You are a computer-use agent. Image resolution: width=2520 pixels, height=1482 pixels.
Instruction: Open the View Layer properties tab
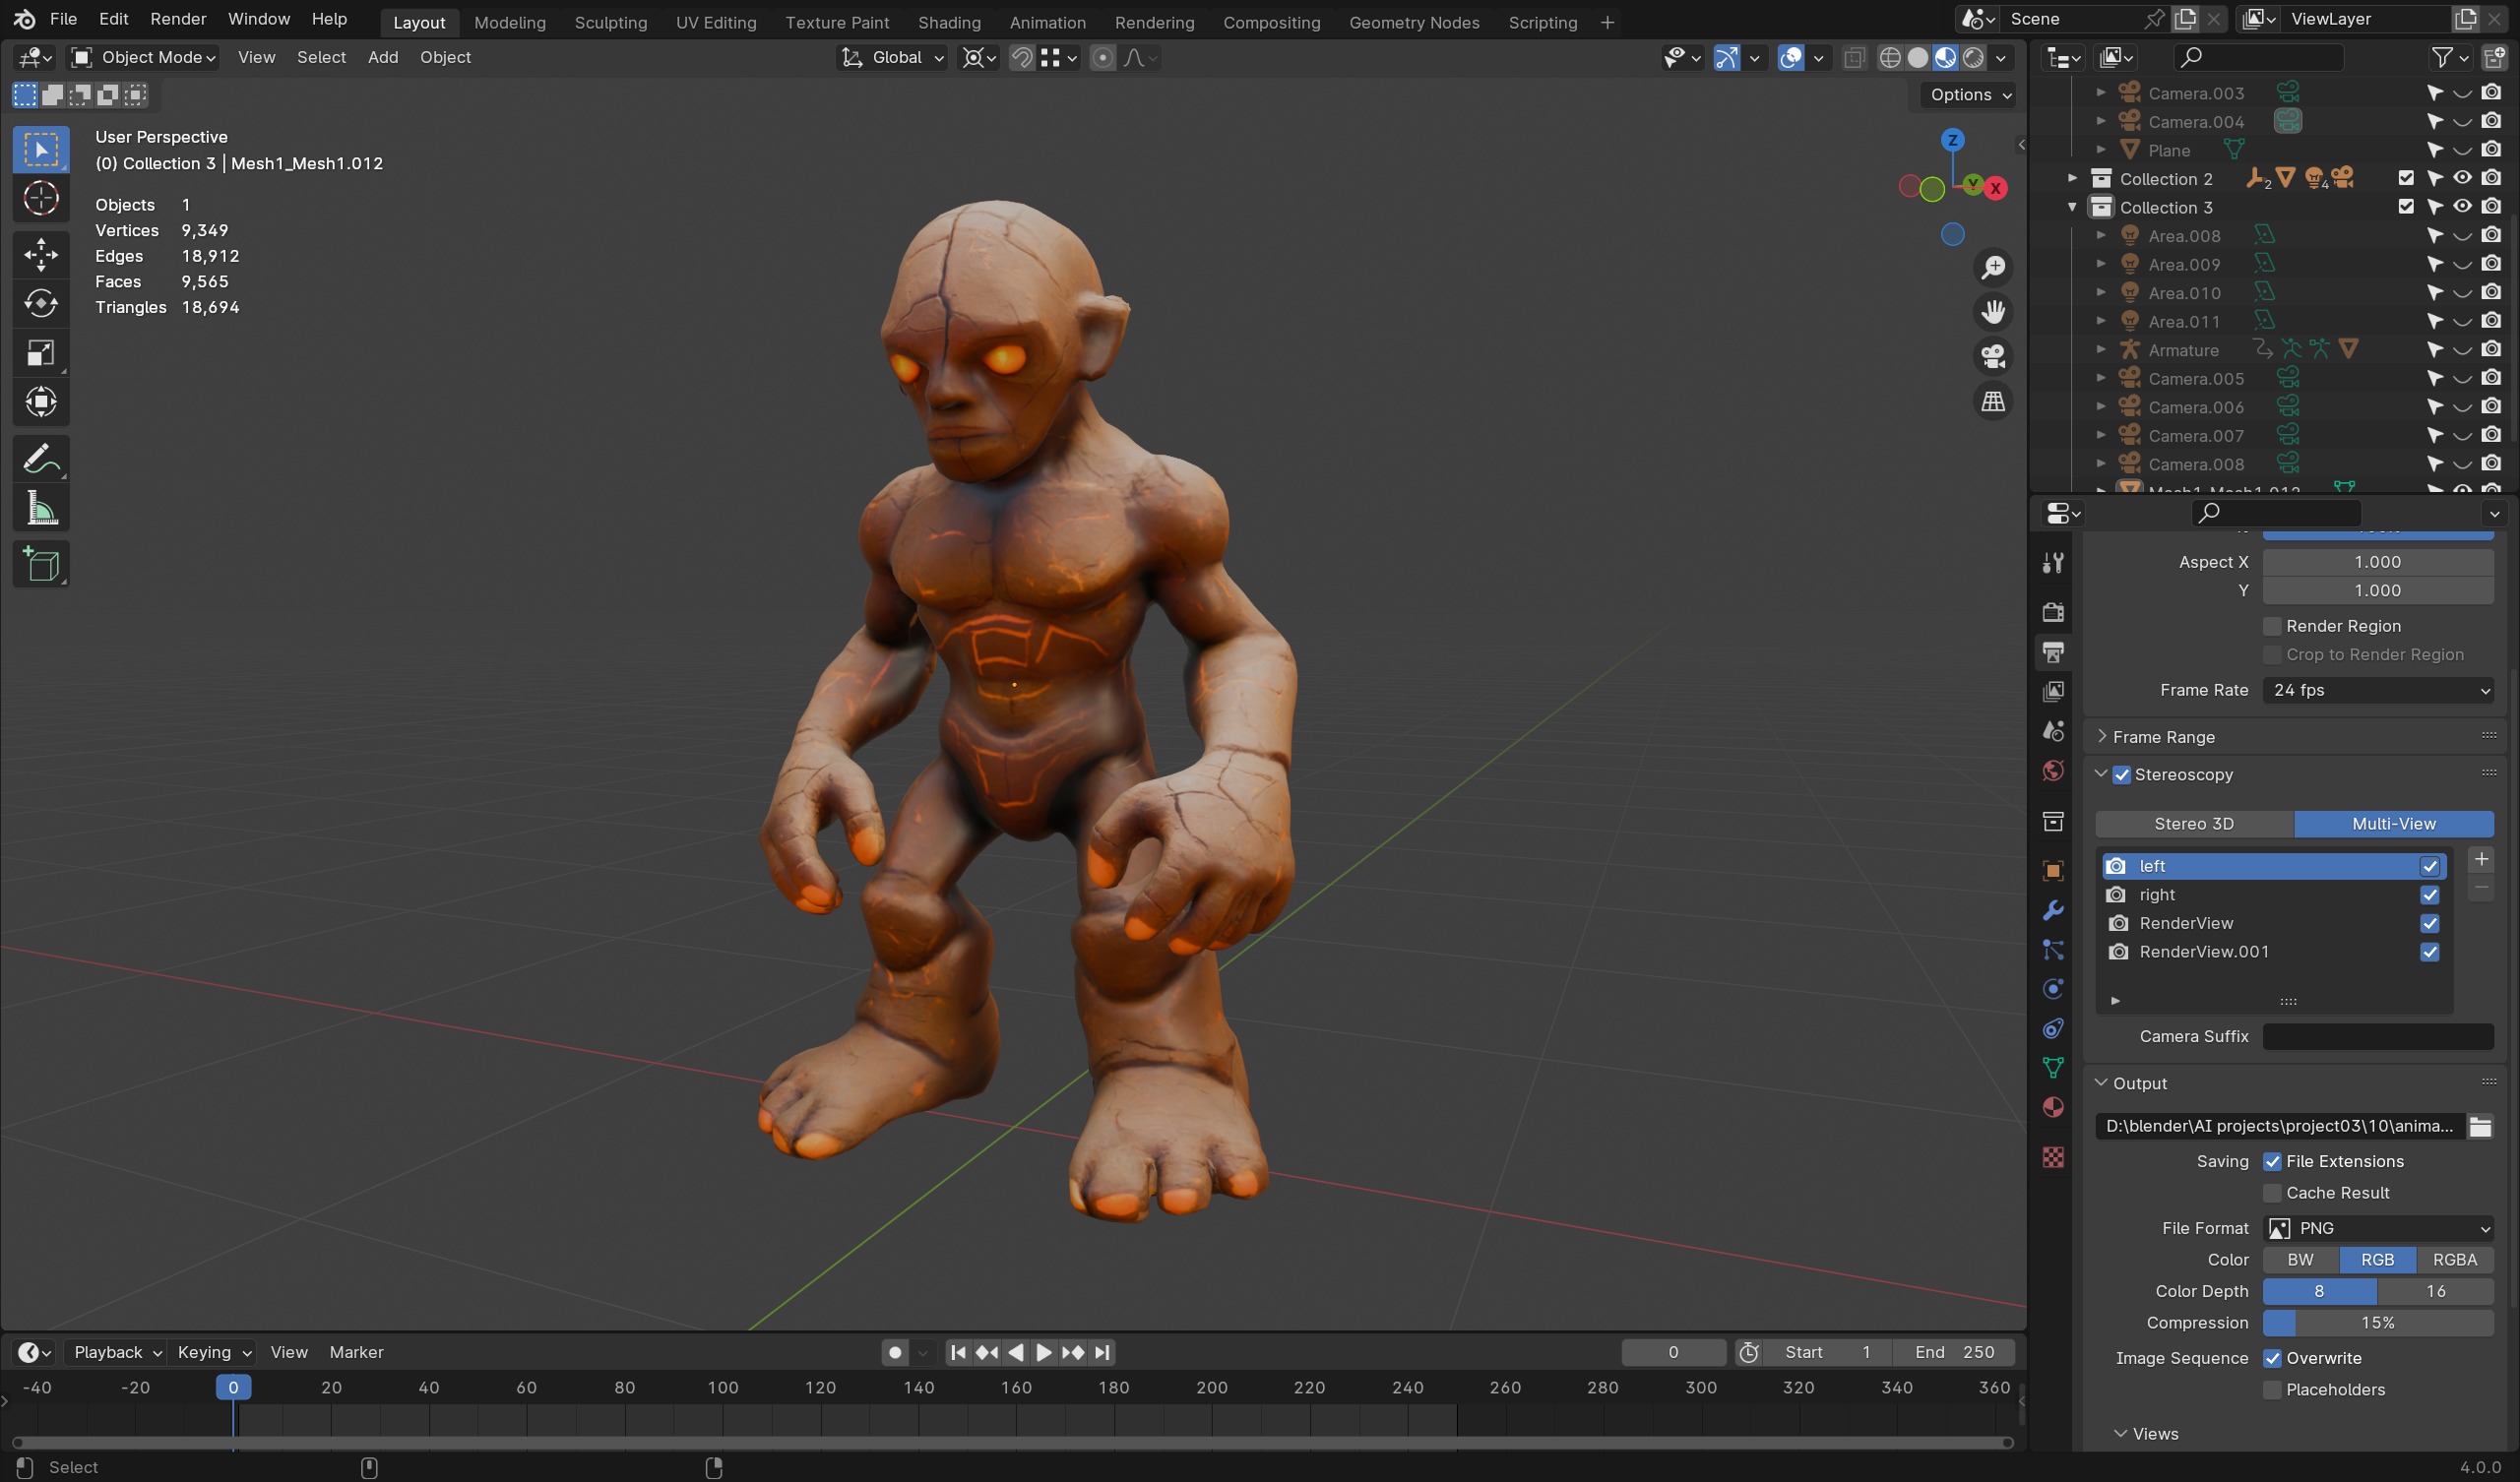(x=2053, y=692)
